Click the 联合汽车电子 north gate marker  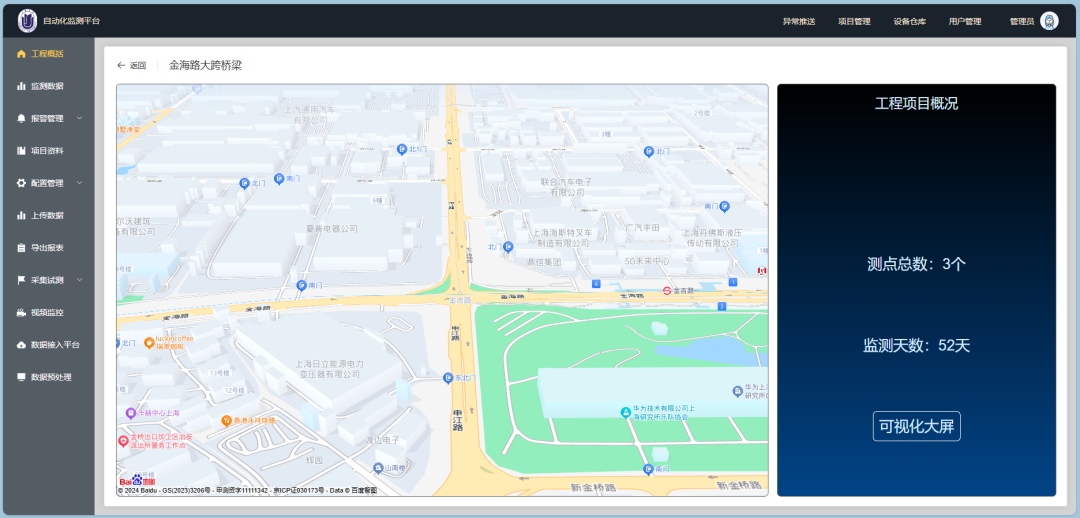[648, 151]
